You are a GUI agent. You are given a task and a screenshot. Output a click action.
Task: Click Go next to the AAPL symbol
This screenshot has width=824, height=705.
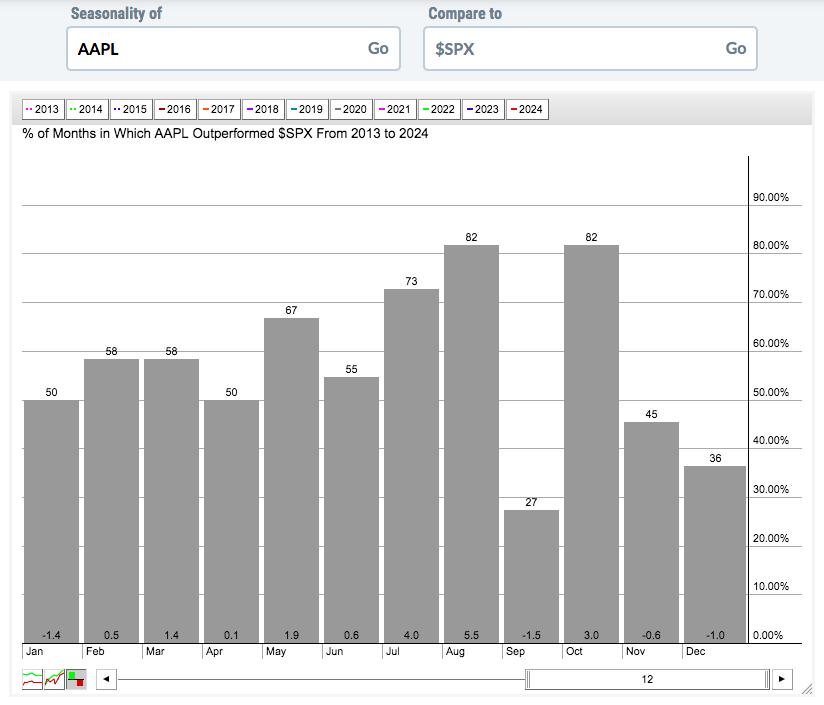tap(378, 48)
